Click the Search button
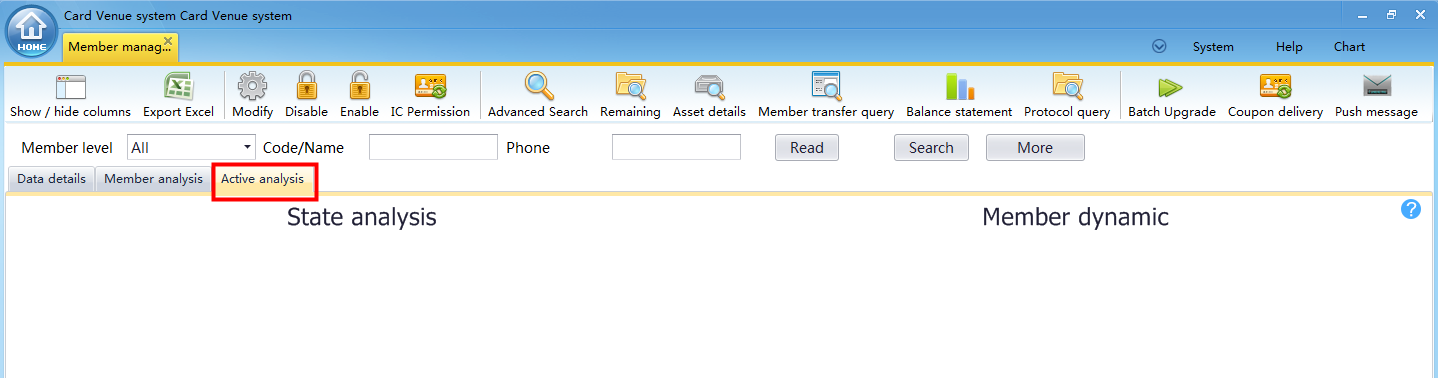 931,148
